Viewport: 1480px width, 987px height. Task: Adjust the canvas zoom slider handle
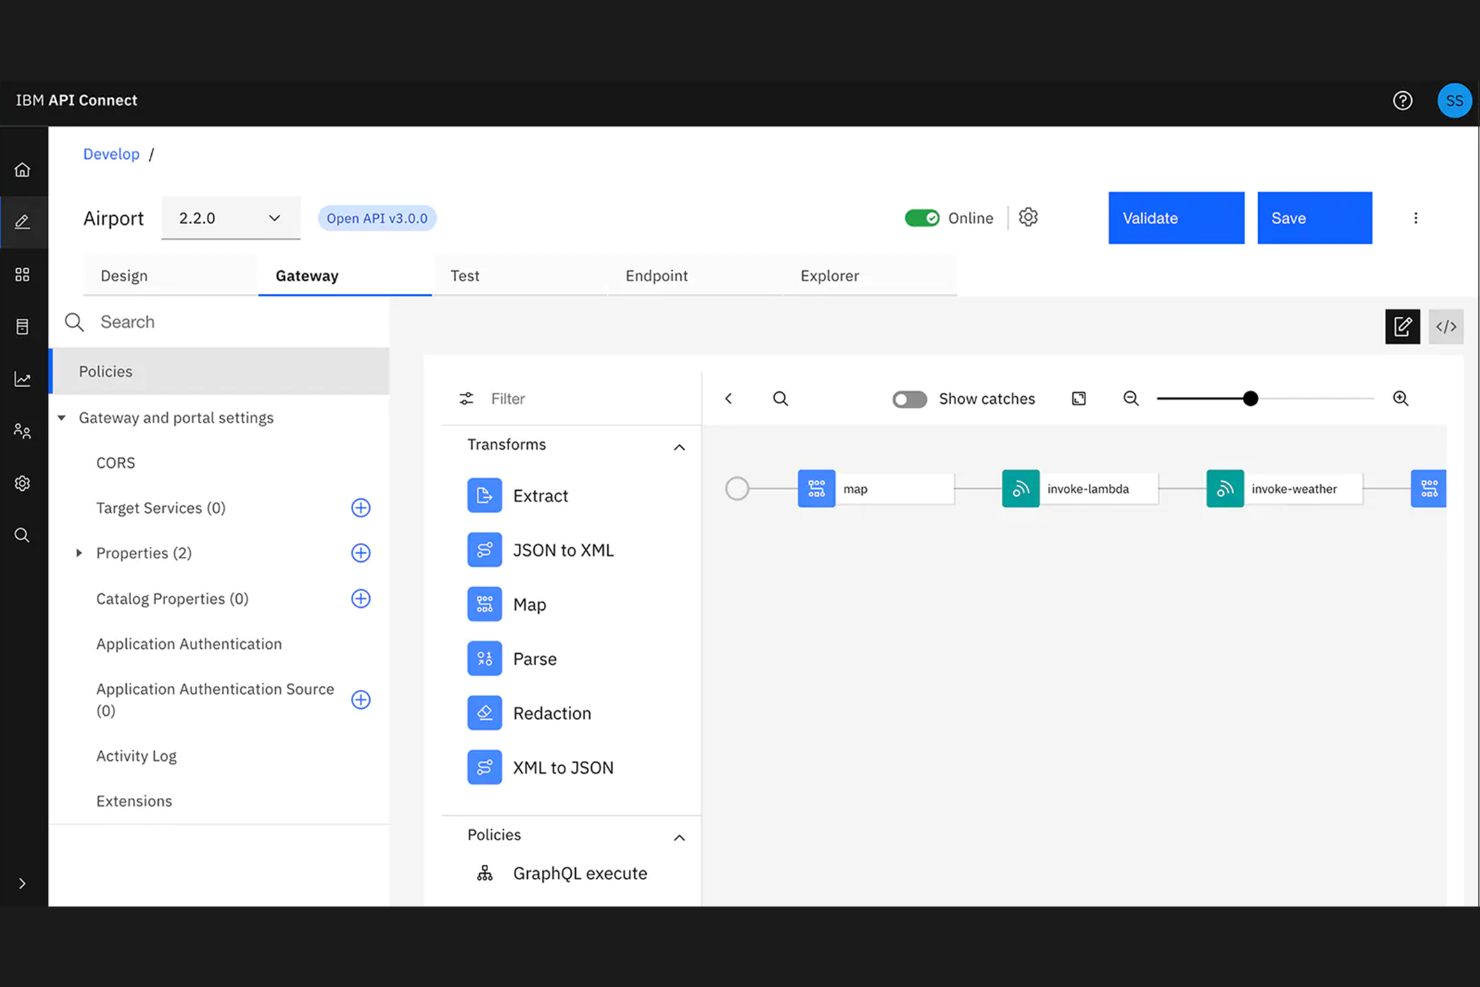click(1250, 398)
